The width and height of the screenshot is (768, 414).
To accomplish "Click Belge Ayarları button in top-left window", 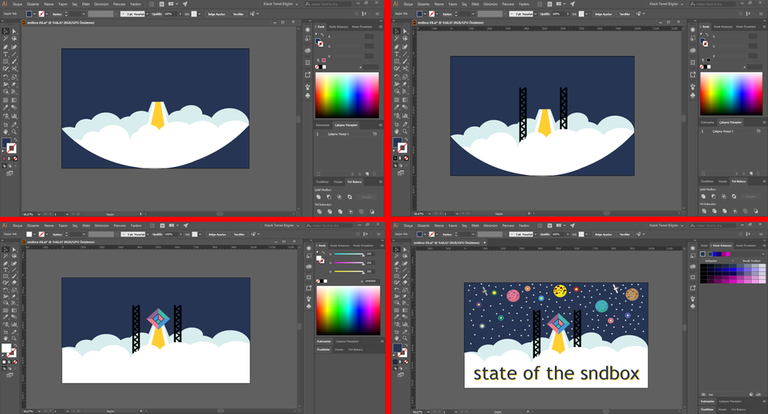I will tap(216, 14).
